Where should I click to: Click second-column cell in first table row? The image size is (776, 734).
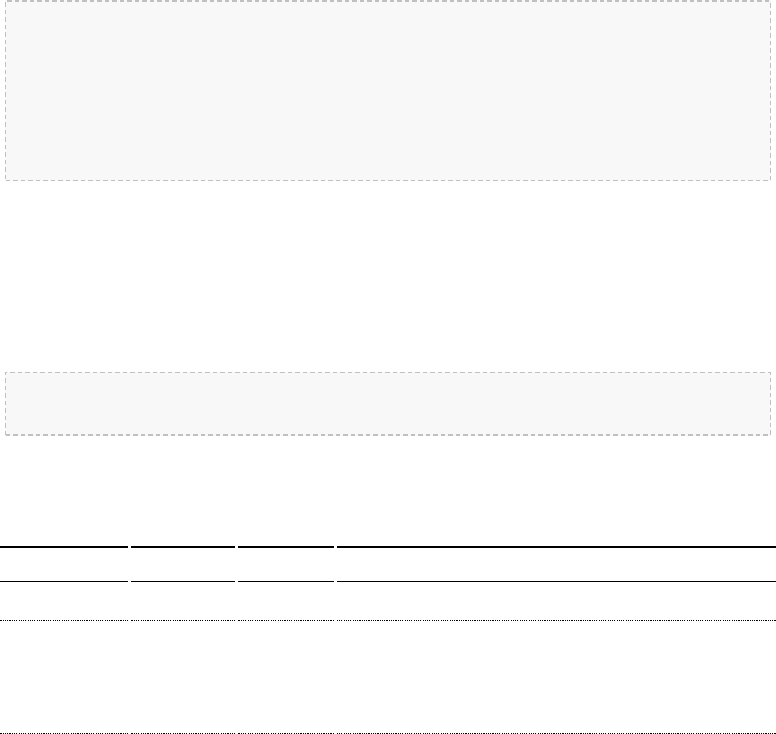point(183,601)
